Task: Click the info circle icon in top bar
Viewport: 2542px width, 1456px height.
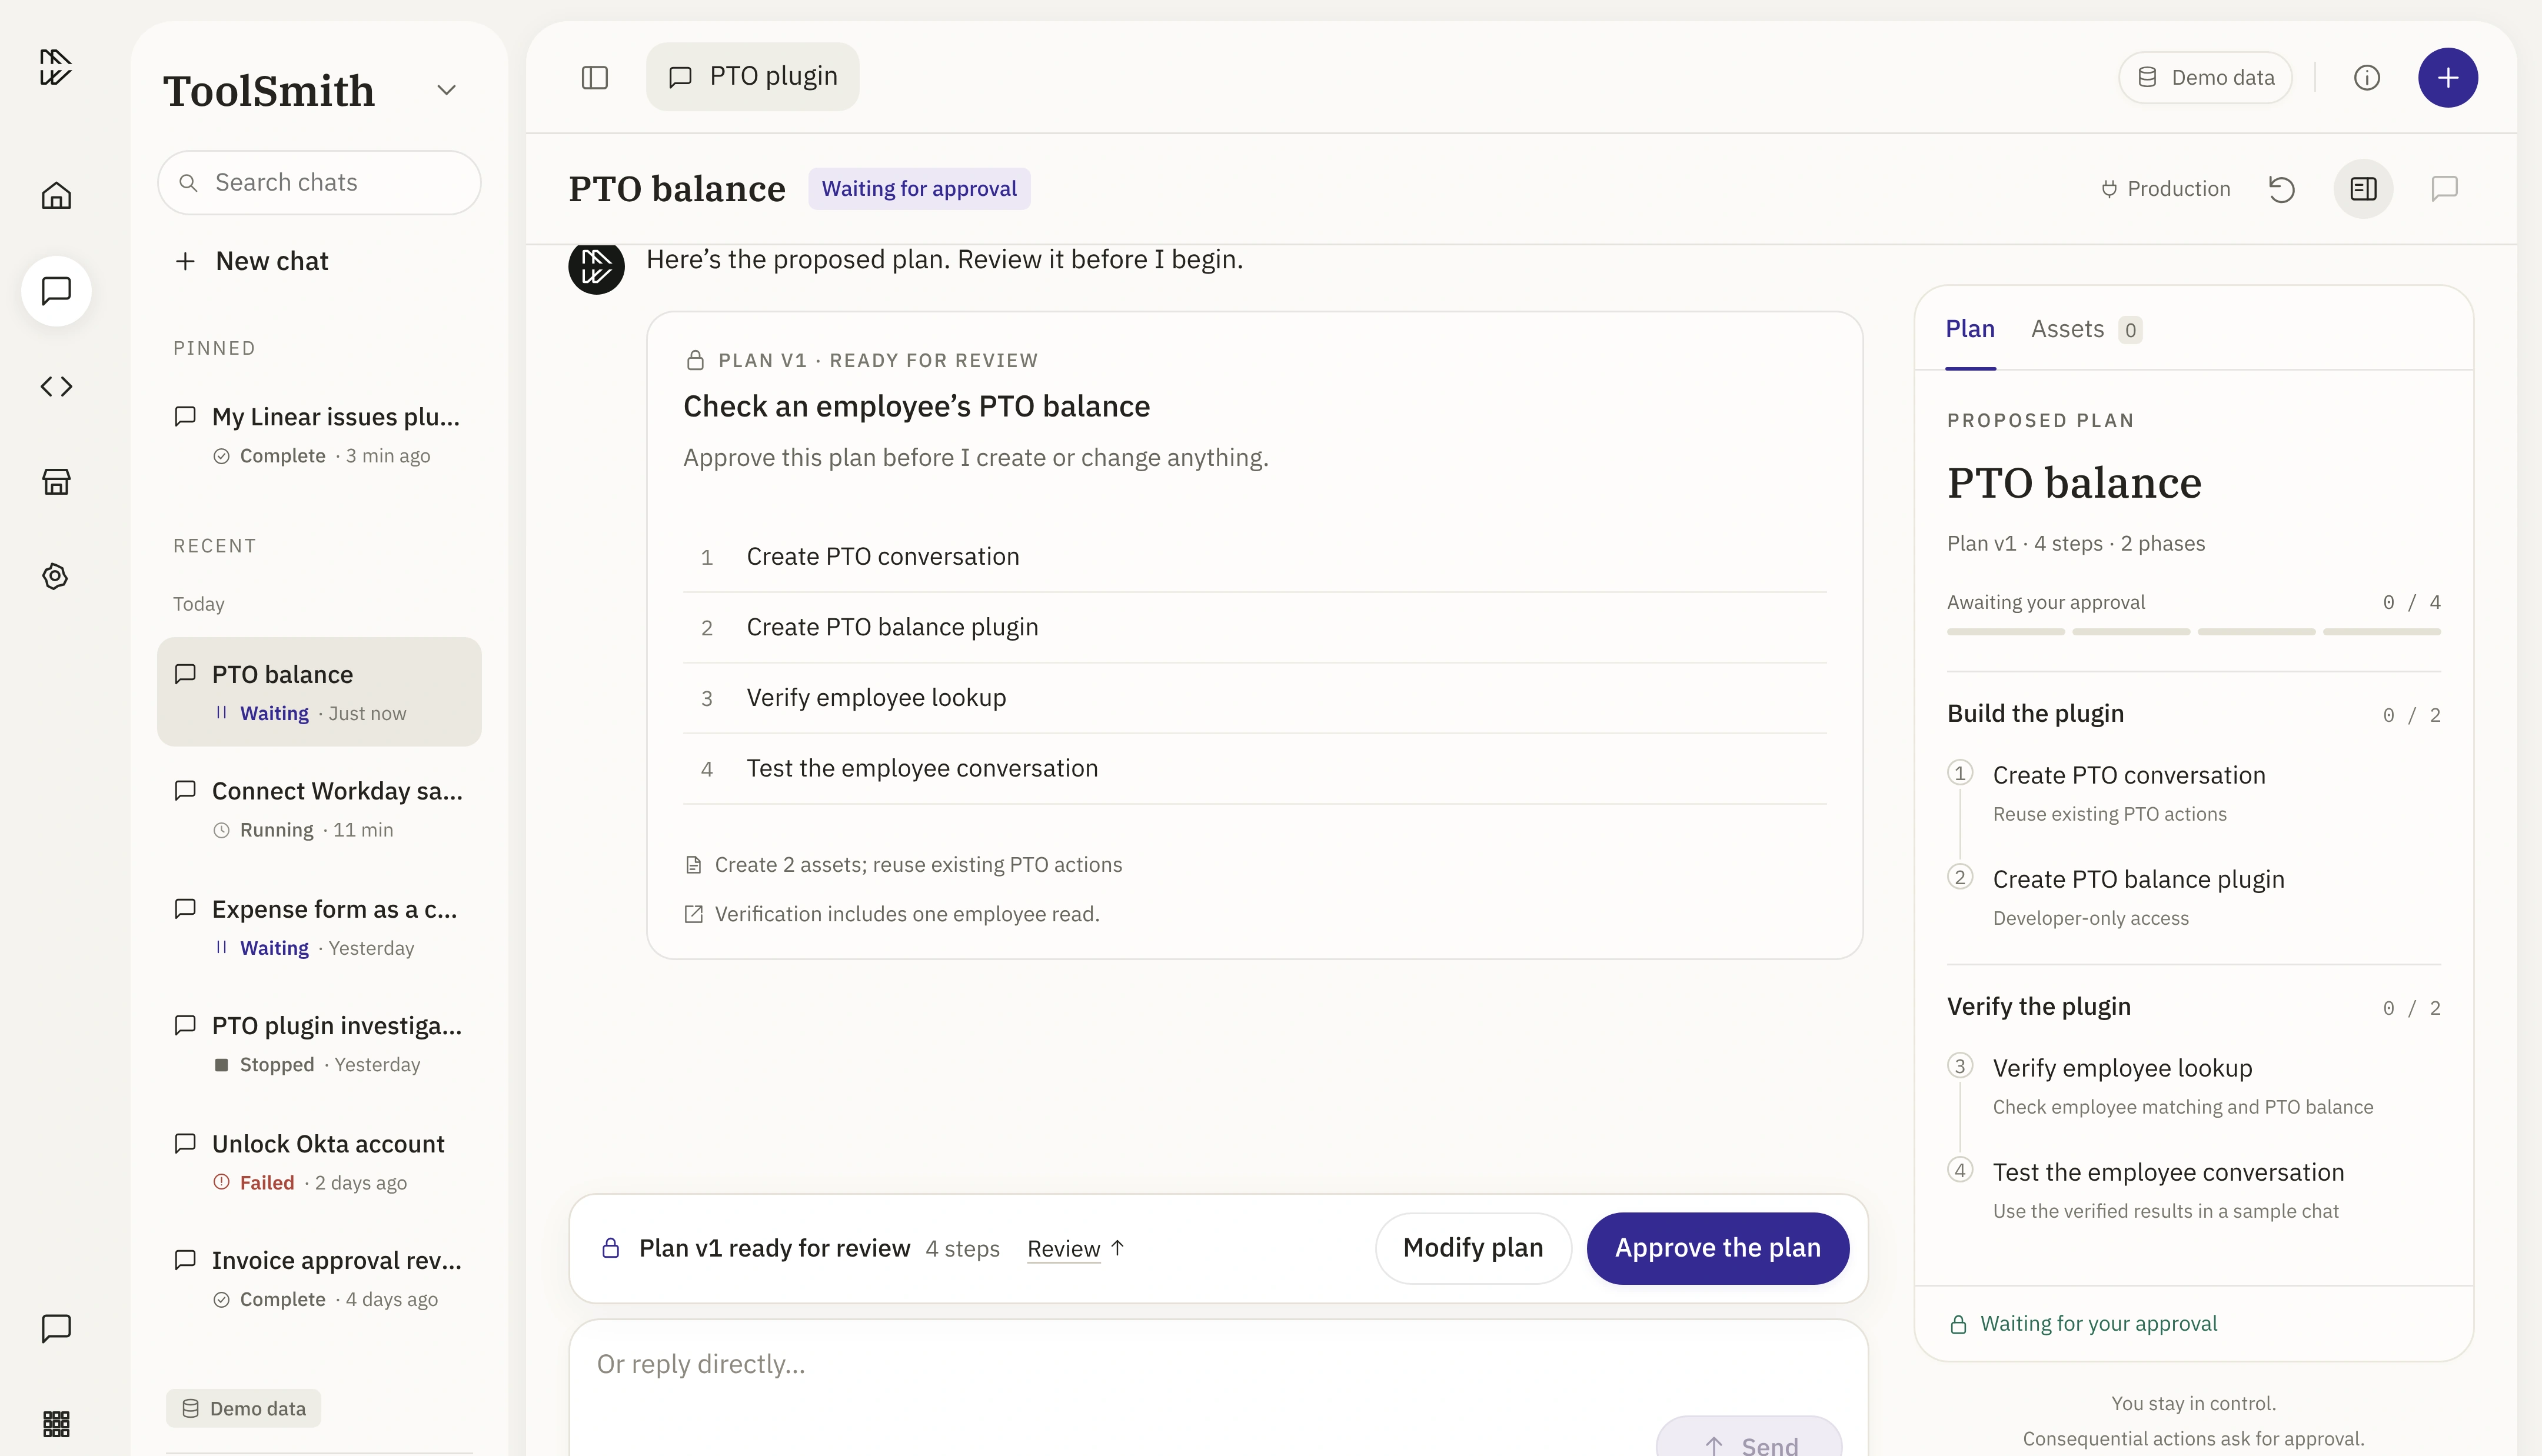Action: (2366, 77)
